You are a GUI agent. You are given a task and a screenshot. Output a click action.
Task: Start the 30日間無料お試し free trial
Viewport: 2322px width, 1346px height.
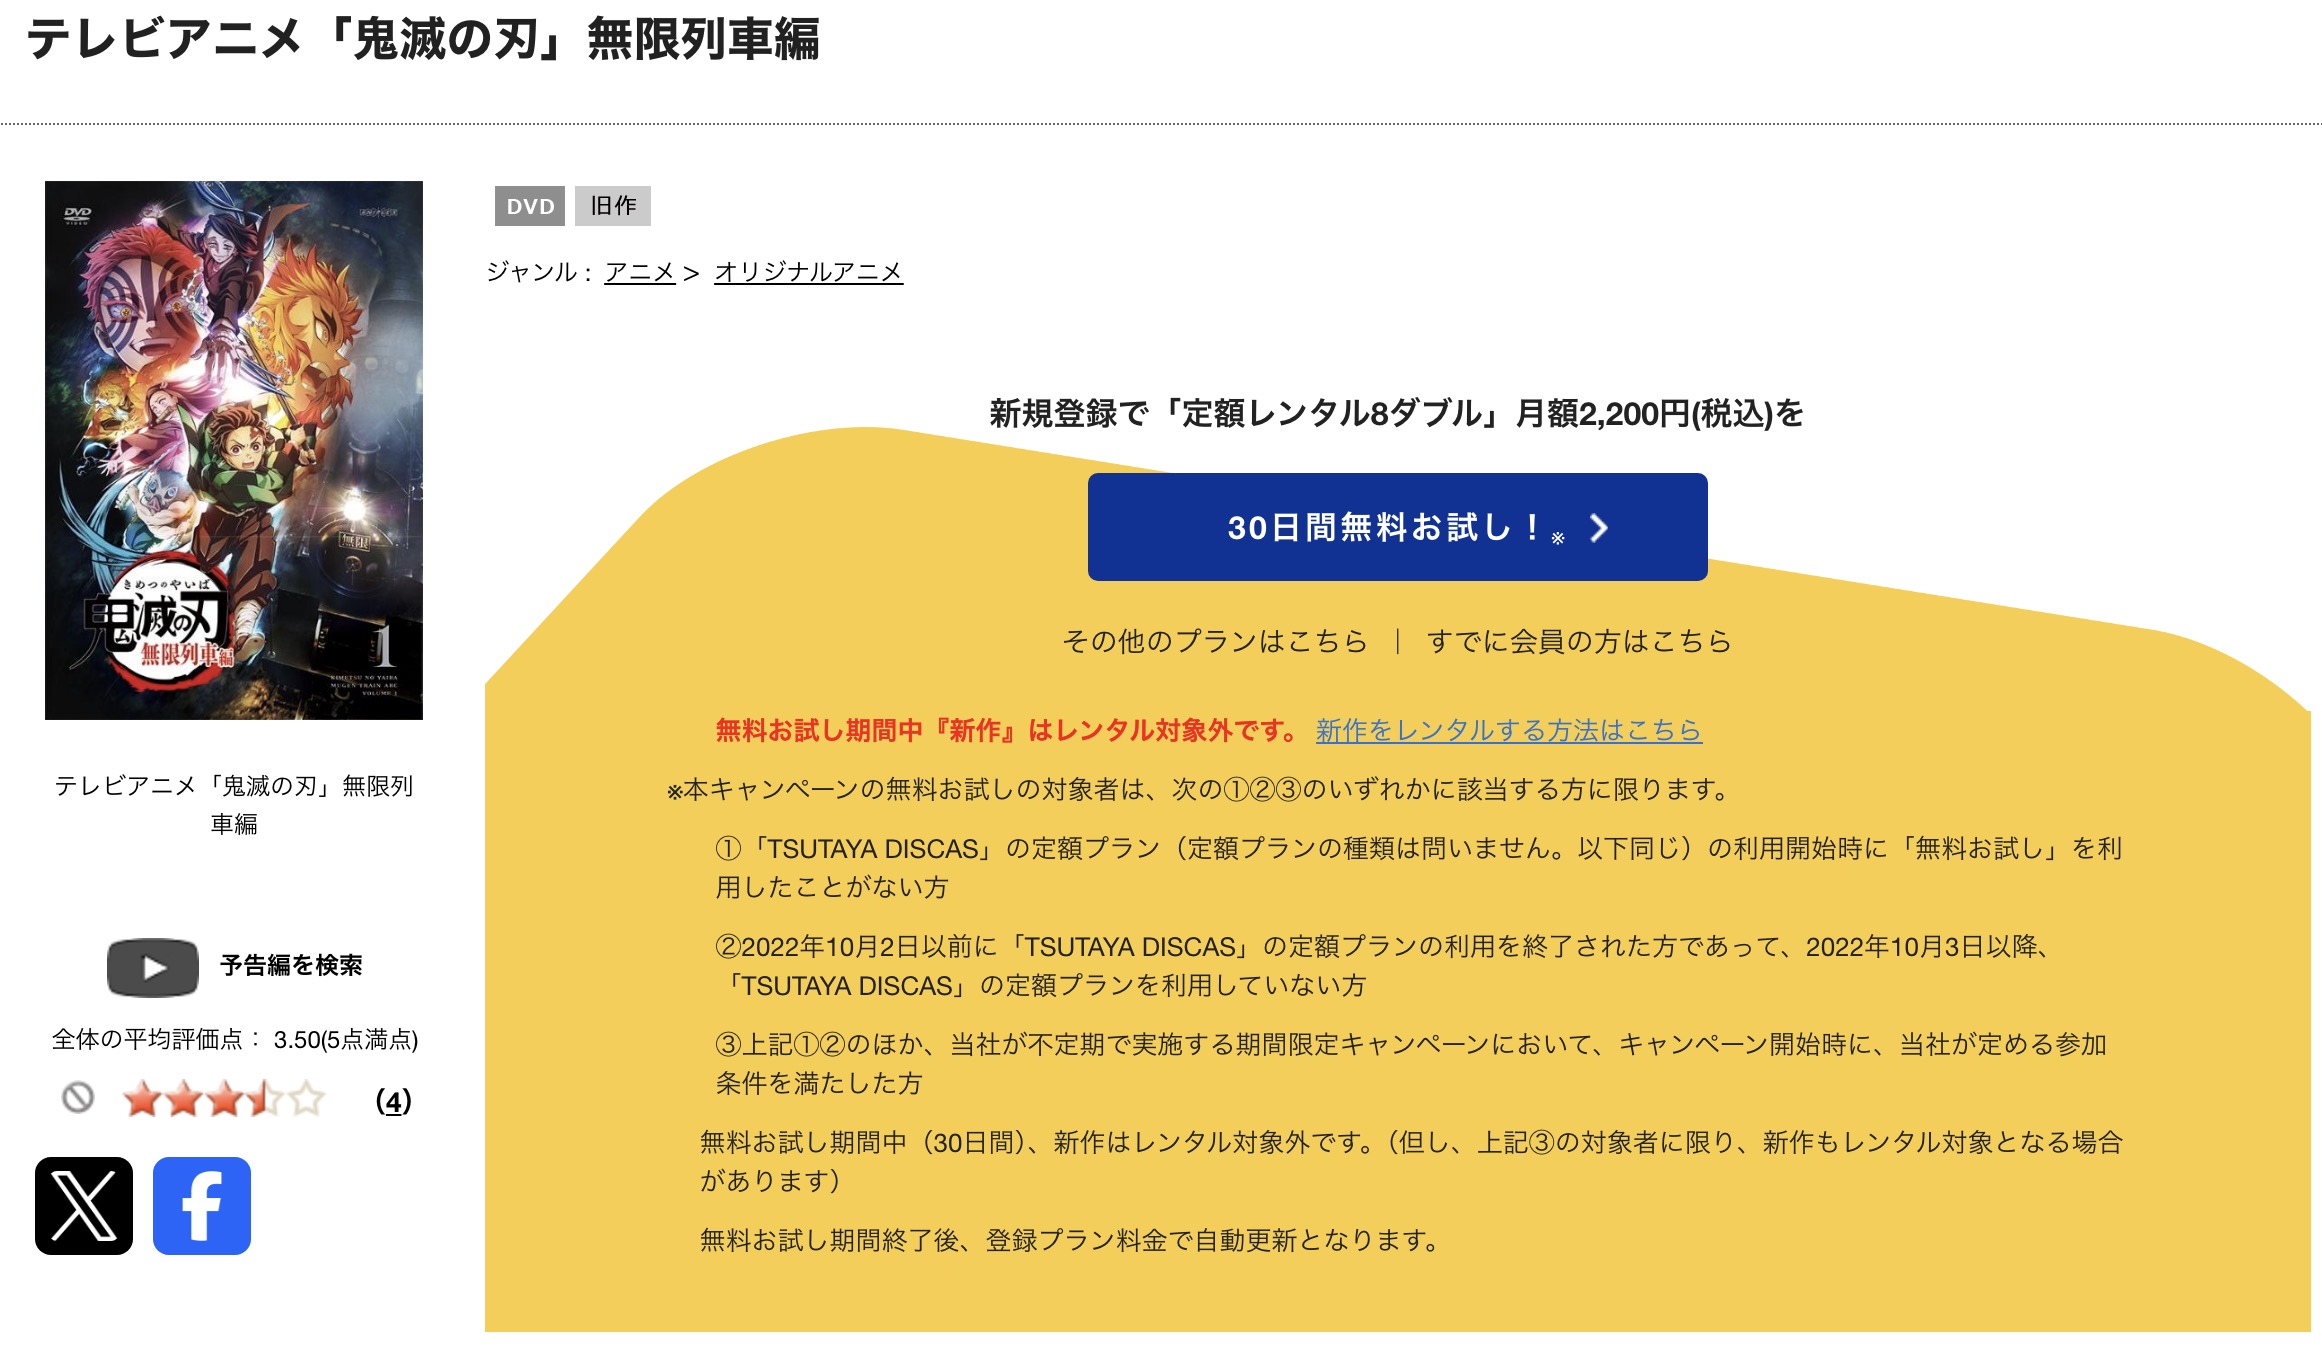pyautogui.click(x=1397, y=527)
